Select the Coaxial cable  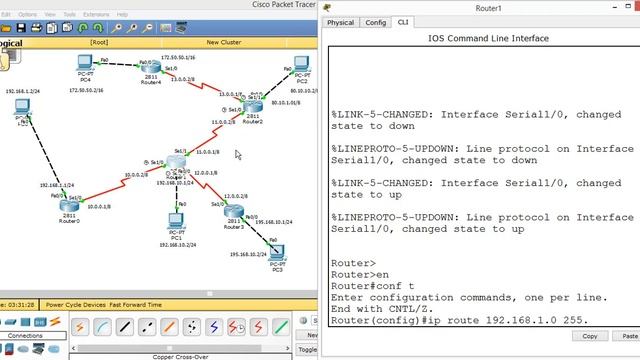pos(214,327)
